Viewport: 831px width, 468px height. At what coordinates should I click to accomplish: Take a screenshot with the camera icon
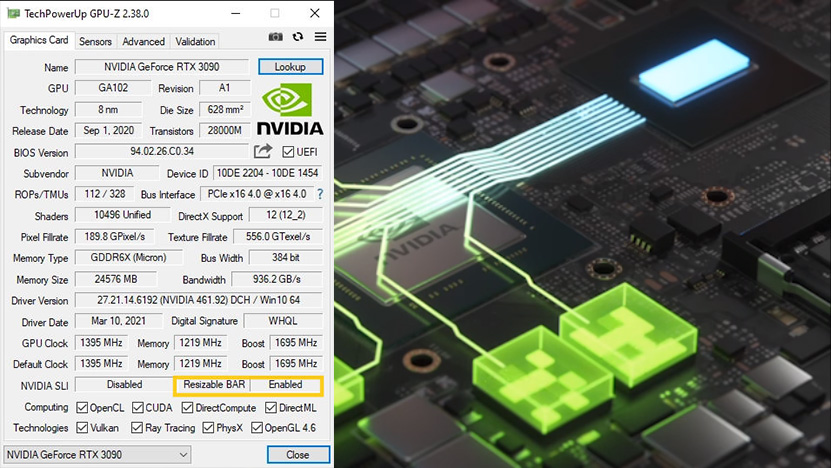tap(275, 37)
